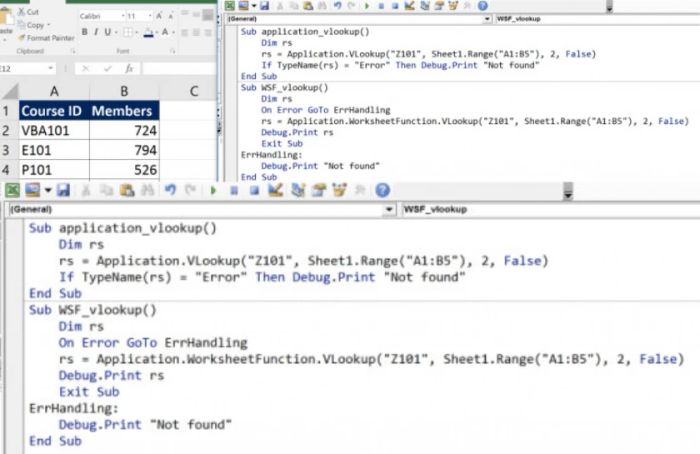
Task: Open Object Browser icon in small upper VBA toolbar
Action: pos(453,5)
